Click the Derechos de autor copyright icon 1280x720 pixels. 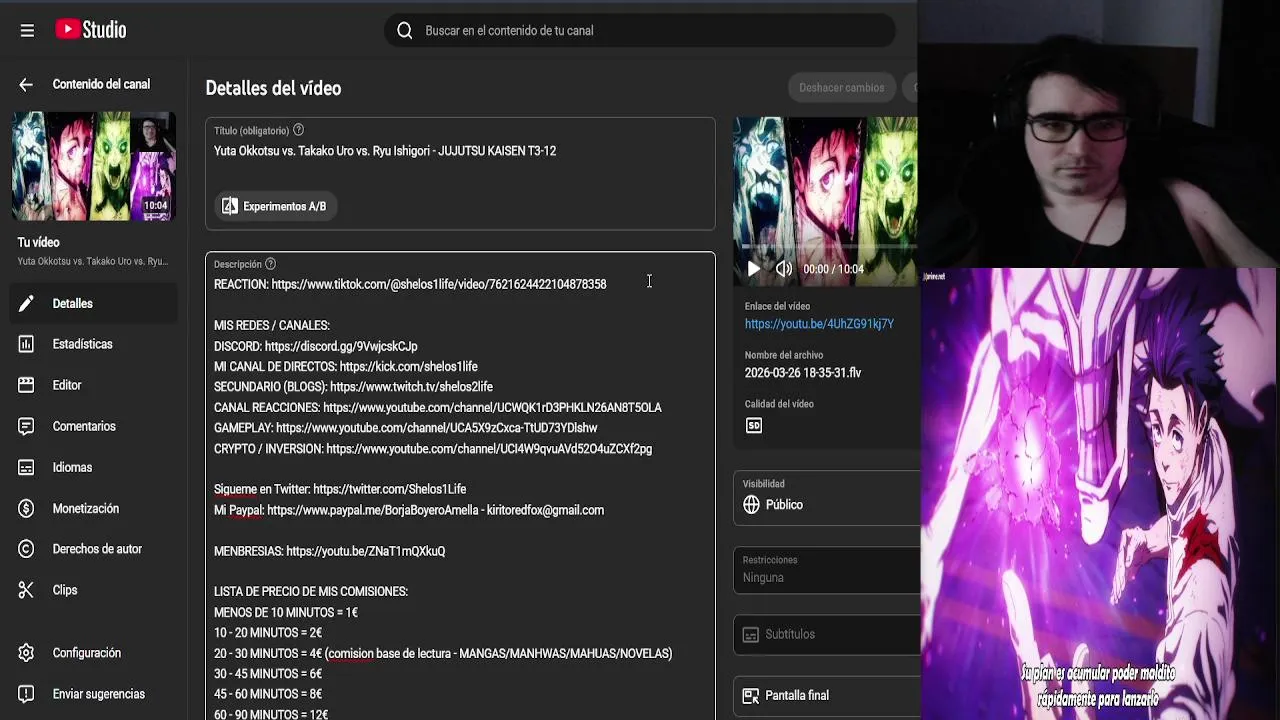pos(26,549)
